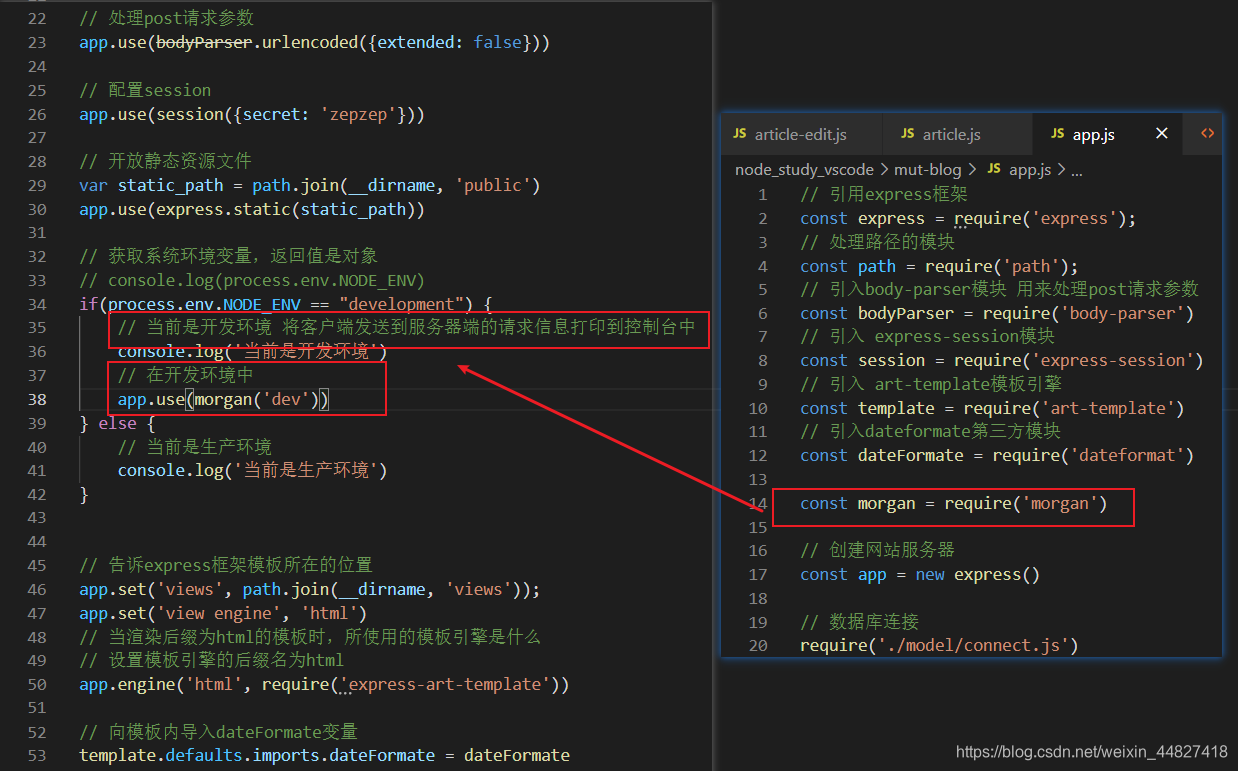1238x771 pixels.
Task: Click the app.engine('html', require('express-art-template')) line
Action: tap(324, 685)
